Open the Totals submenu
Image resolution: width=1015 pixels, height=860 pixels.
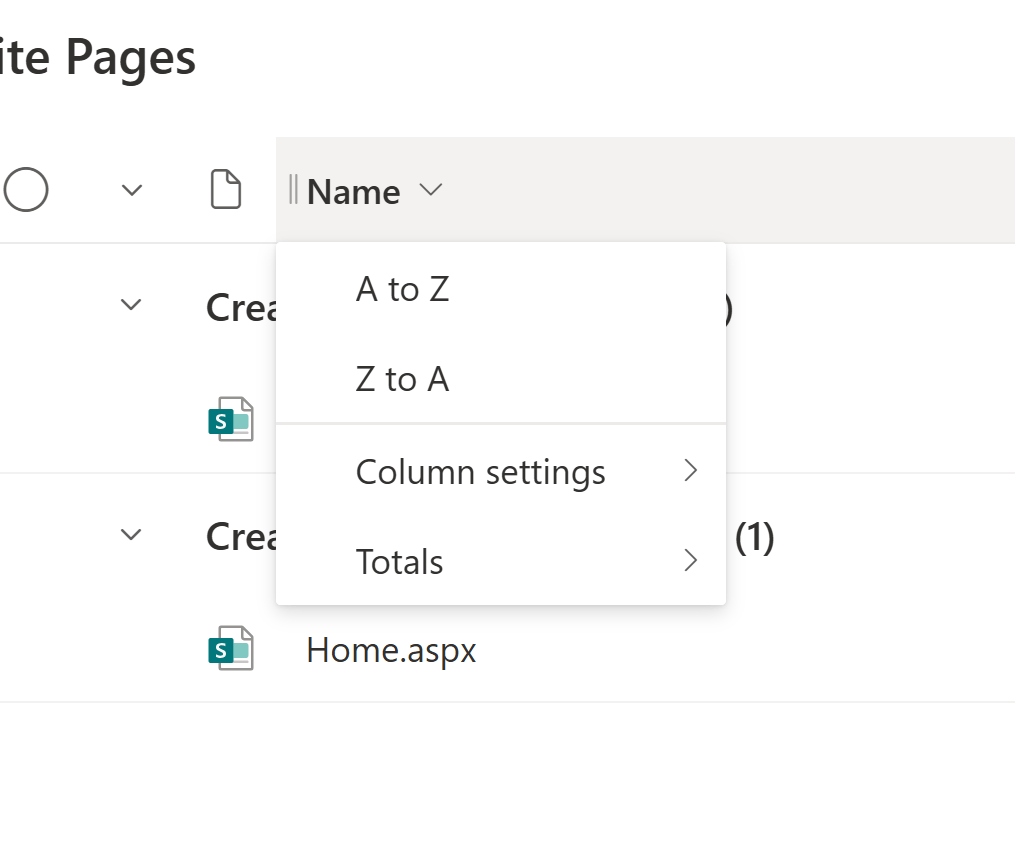click(400, 561)
